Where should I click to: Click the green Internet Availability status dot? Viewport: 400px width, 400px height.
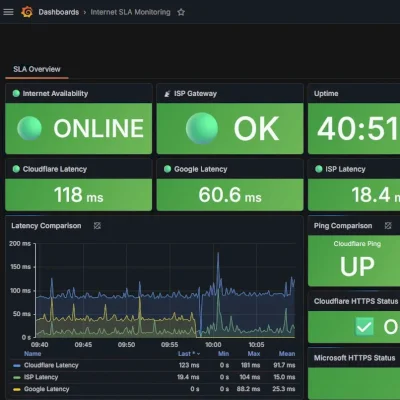pyautogui.click(x=16, y=93)
